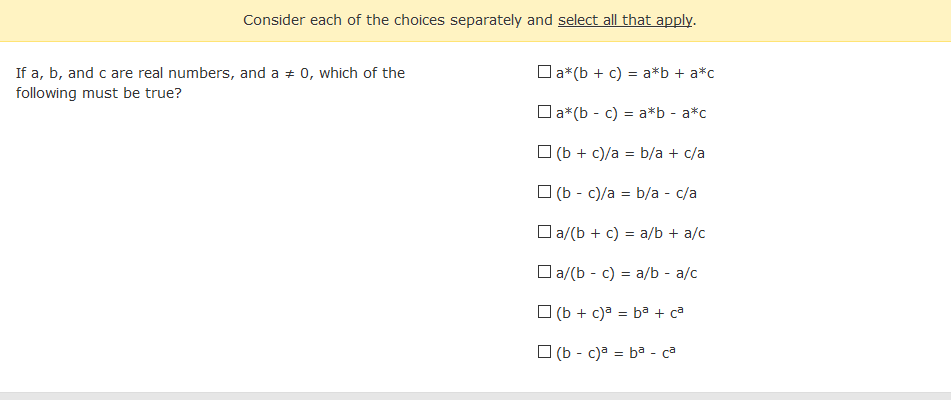Click the answer text '(b + c)/a = b/a + c/a'
Image resolution: width=951 pixels, height=400 pixels.
630,153
